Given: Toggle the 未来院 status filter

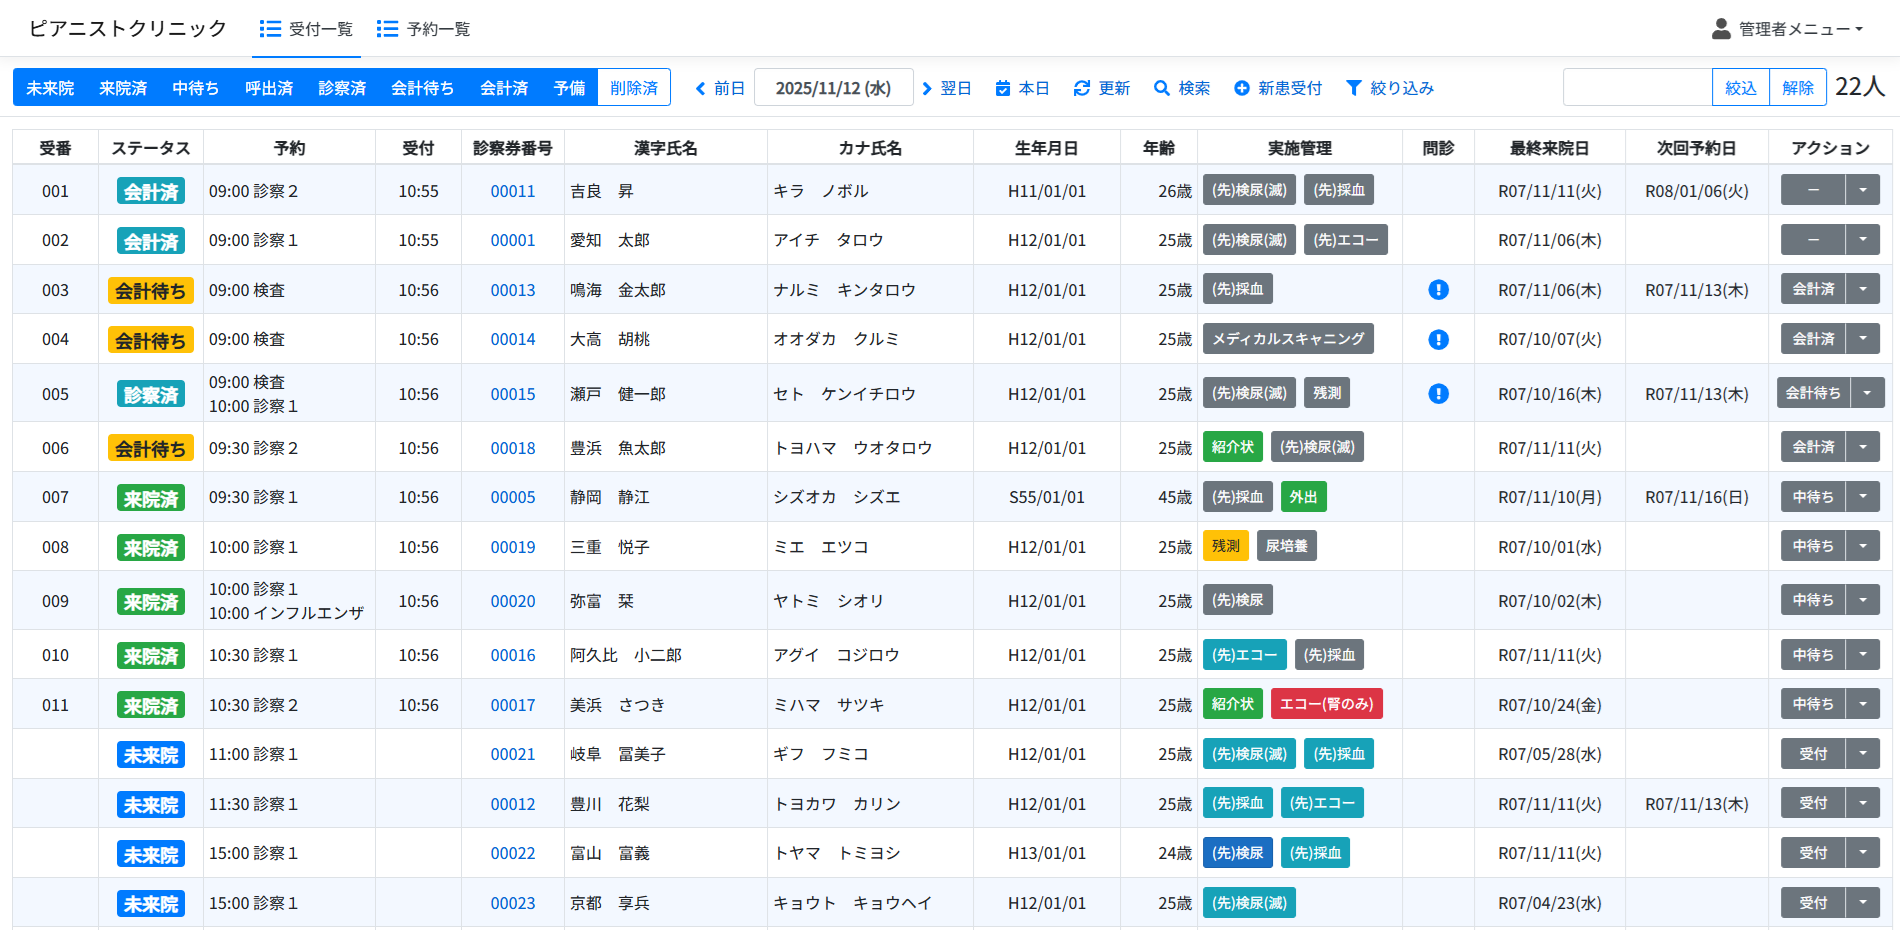Looking at the screenshot, I should coord(50,88).
